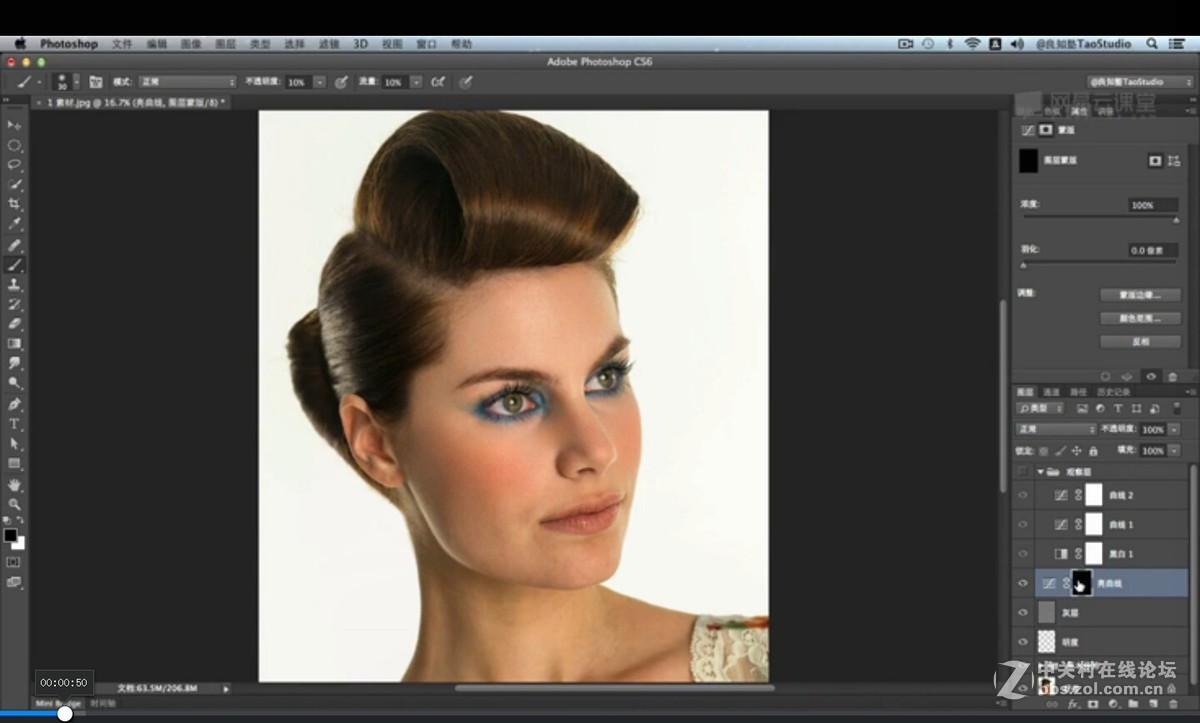Click the 反相 button
Viewport: 1200px width, 723px height.
(1139, 341)
